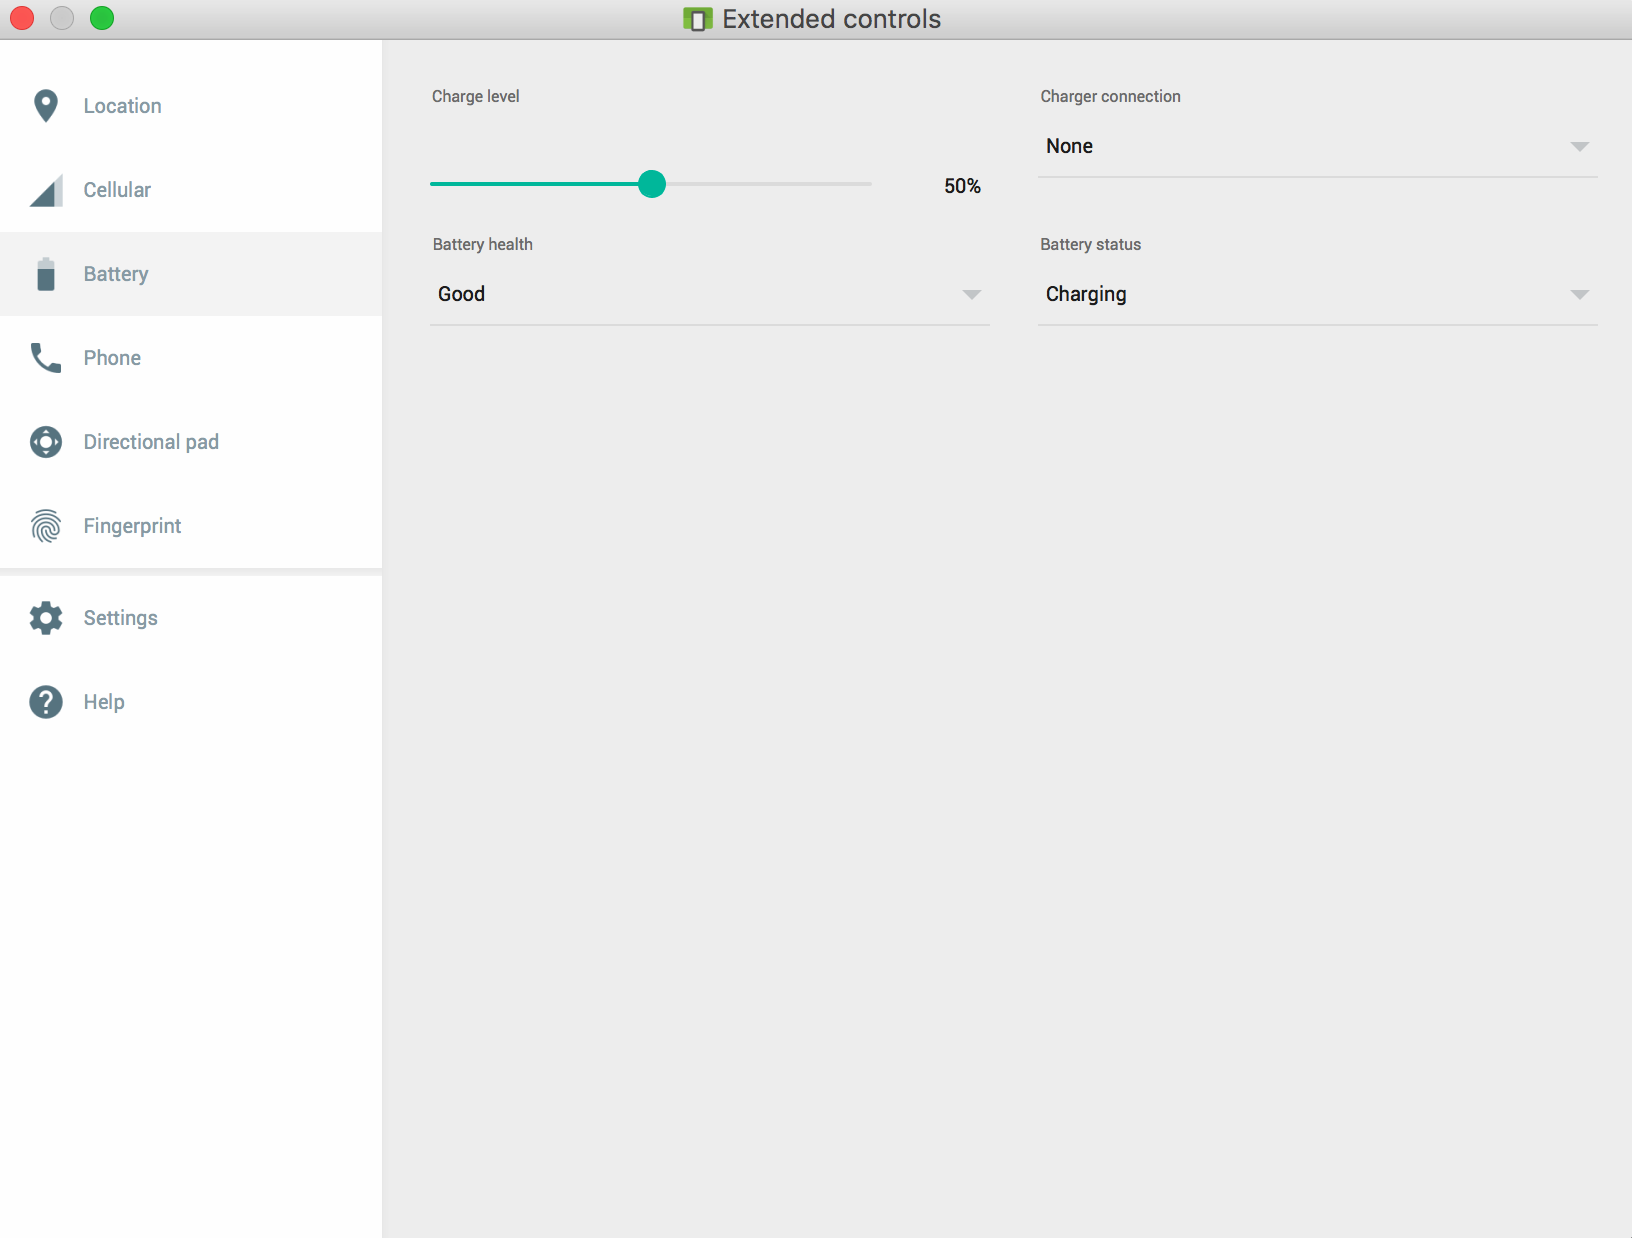
Task: Select the Location pin icon
Action: pyautogui.click(x=45, y=105)
